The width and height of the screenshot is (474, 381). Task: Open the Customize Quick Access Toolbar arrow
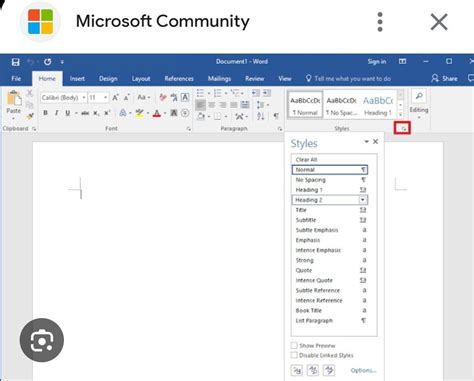62,62
